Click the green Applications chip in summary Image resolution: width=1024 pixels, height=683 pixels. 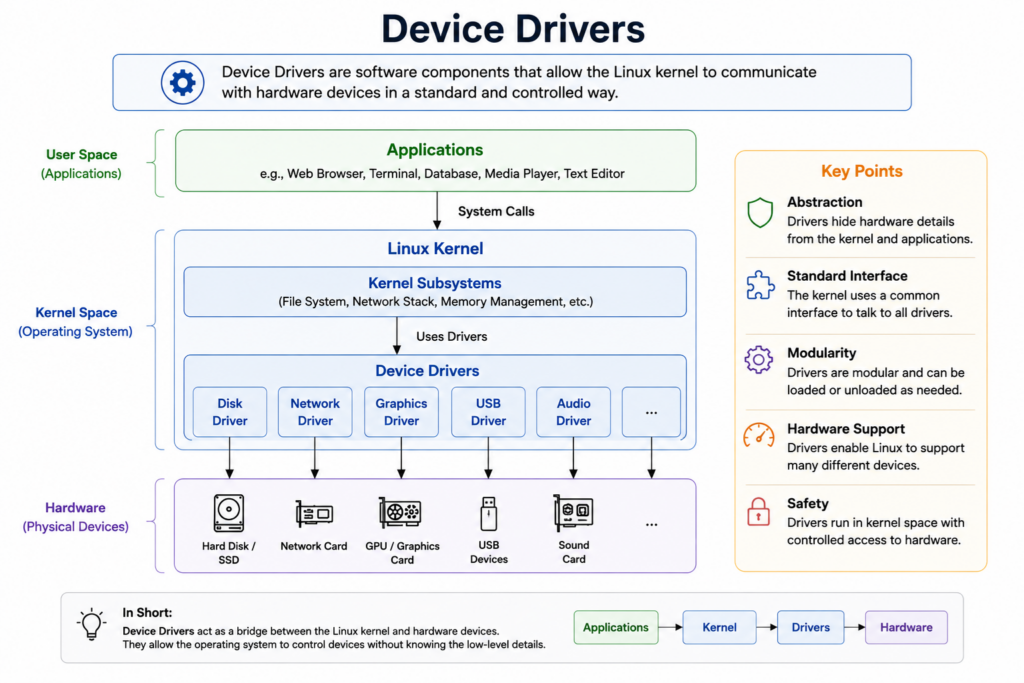click(x=616, y=627)
